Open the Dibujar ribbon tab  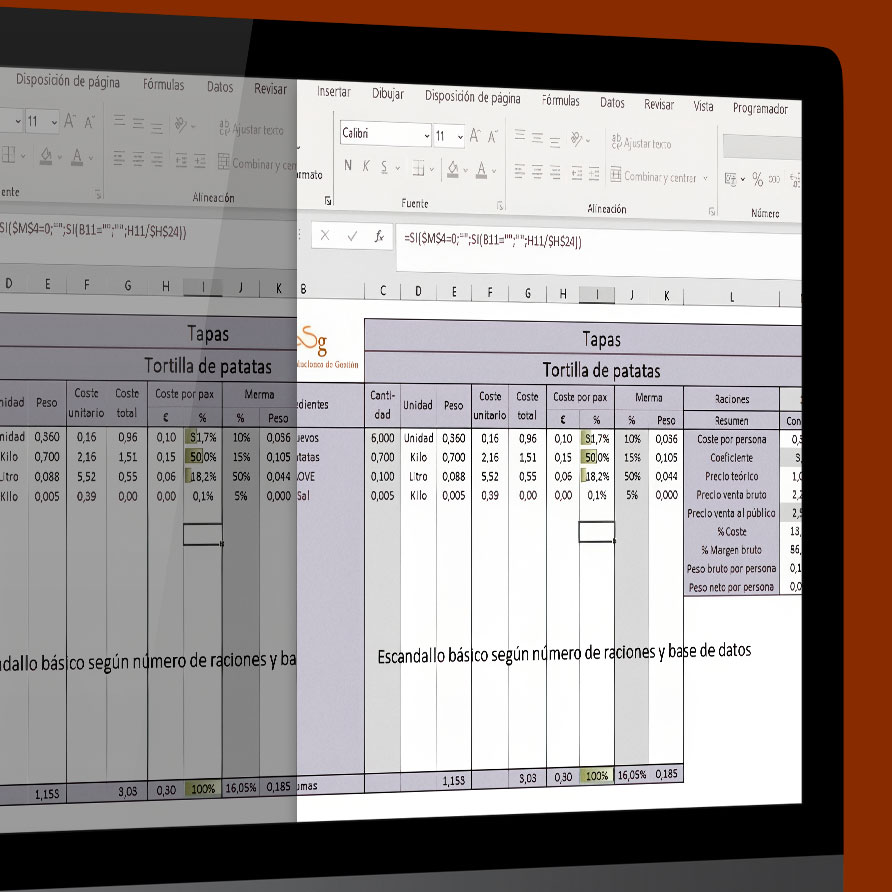pos(388,94)
